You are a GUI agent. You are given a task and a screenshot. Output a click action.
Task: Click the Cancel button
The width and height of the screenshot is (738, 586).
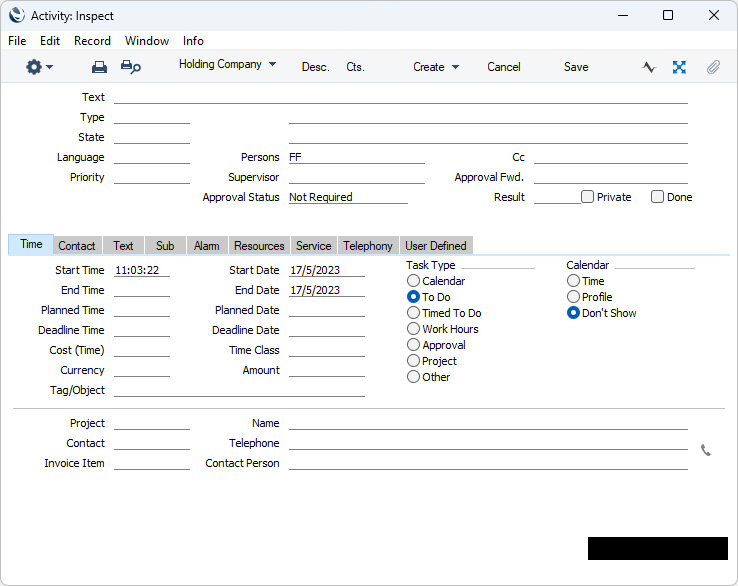[x=504, y=67]
